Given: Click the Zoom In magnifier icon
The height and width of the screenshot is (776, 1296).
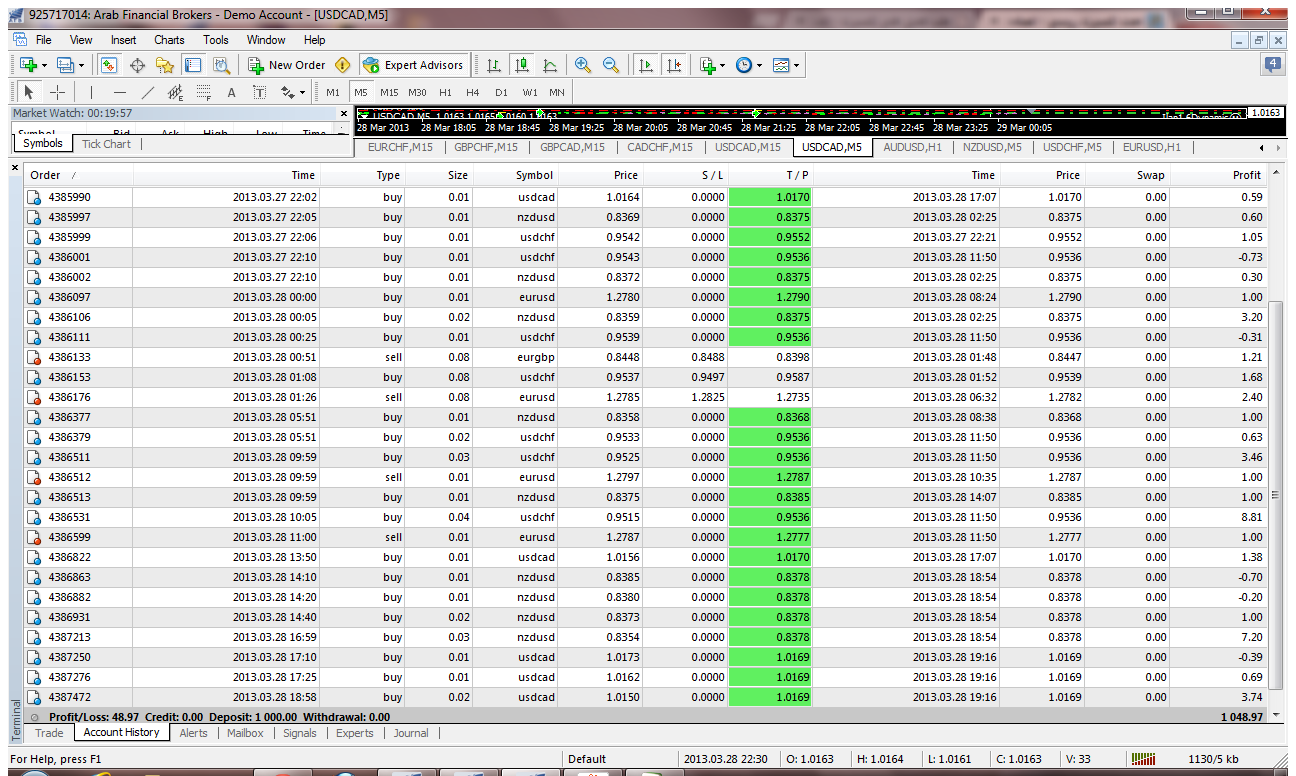Looking at the screenshot, I should [x=583, y=65].
